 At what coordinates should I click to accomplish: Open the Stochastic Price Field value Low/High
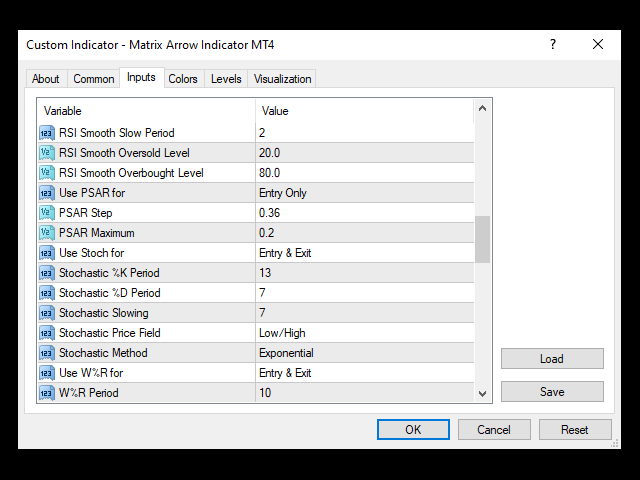pos(365,333)
